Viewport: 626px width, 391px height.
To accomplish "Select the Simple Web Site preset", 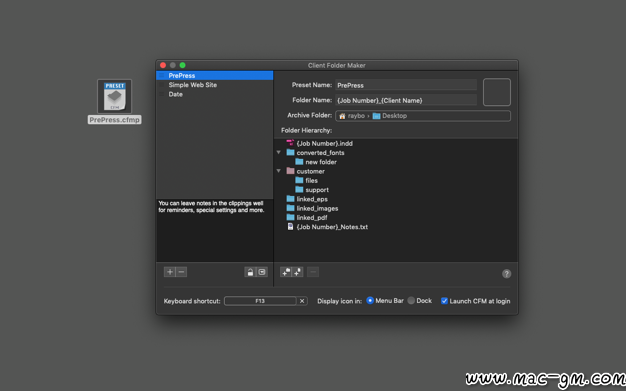I will [x=215, y=85].
